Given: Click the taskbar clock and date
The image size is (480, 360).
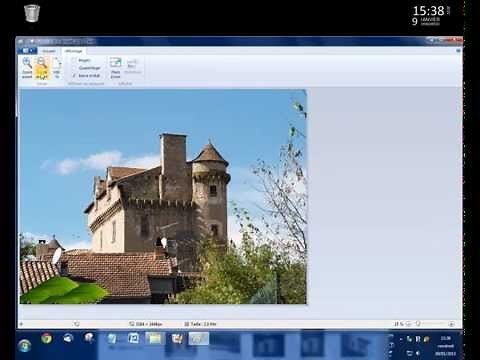Looking at the screenshot, I should click(x=445, y=346).
